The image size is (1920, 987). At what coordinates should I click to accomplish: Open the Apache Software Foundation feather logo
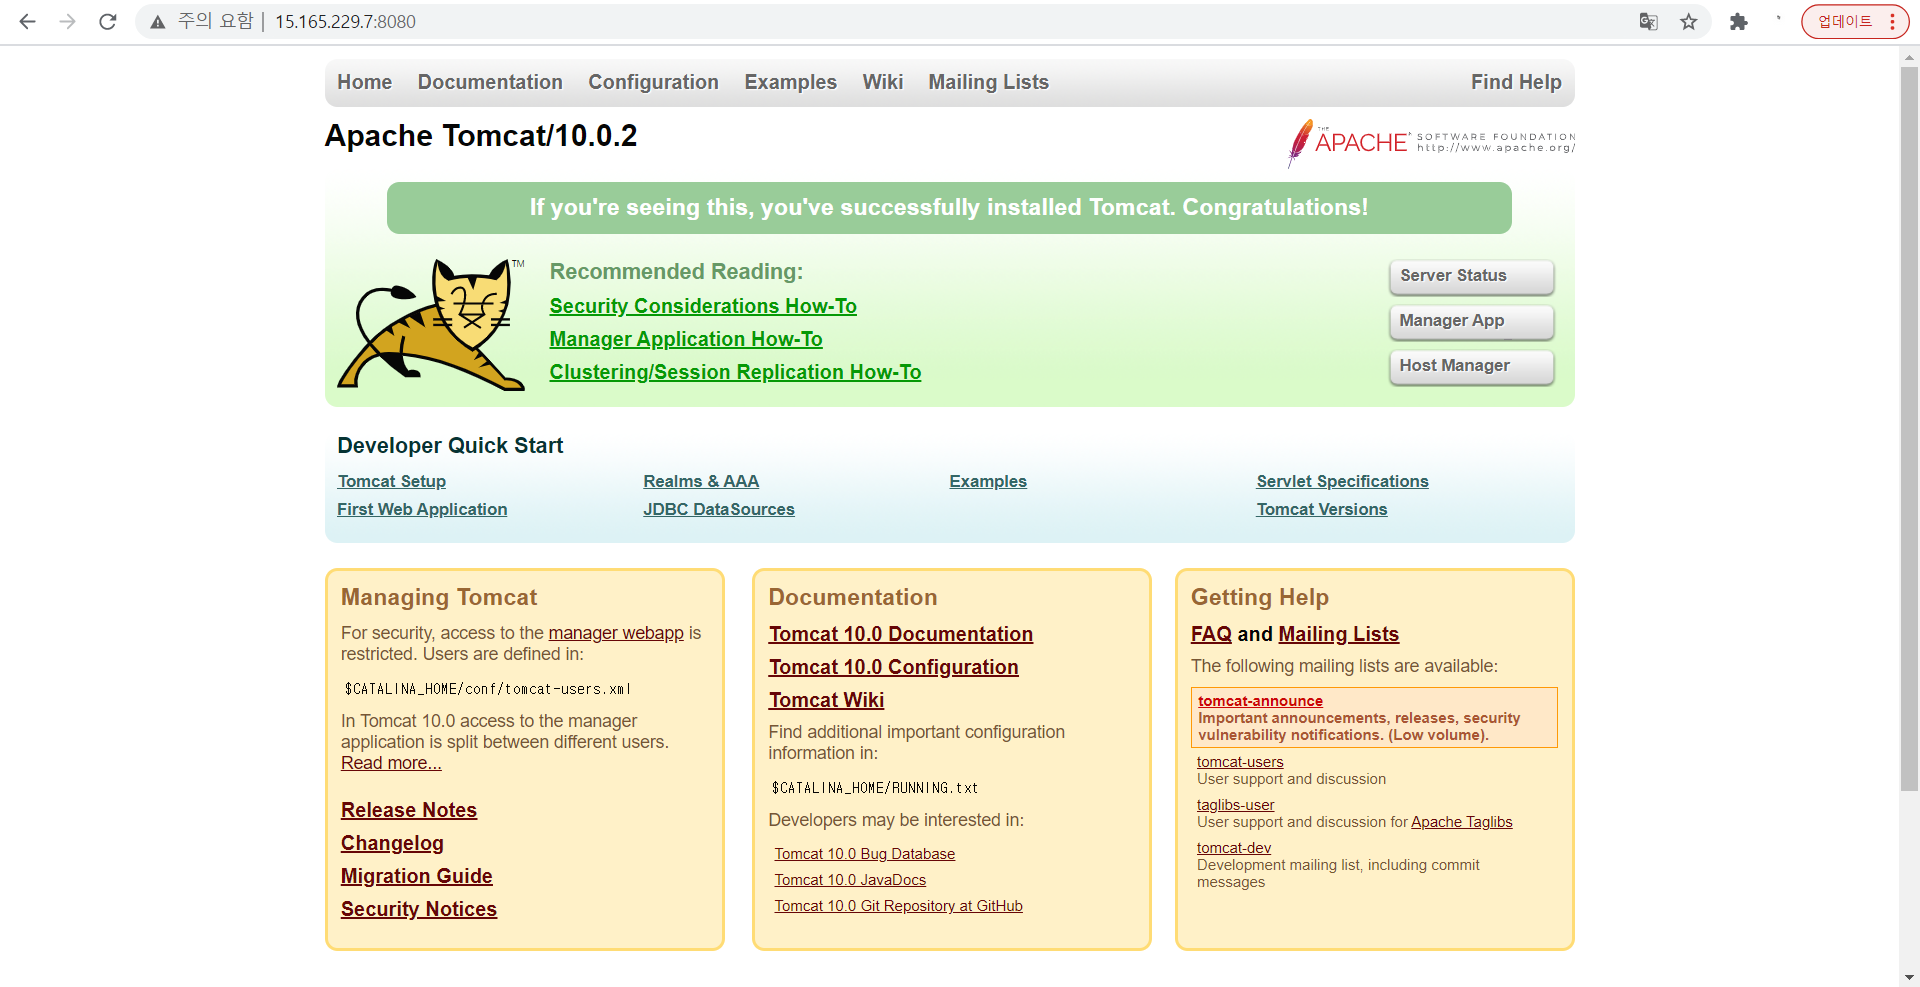click(x=1431, y=143)
